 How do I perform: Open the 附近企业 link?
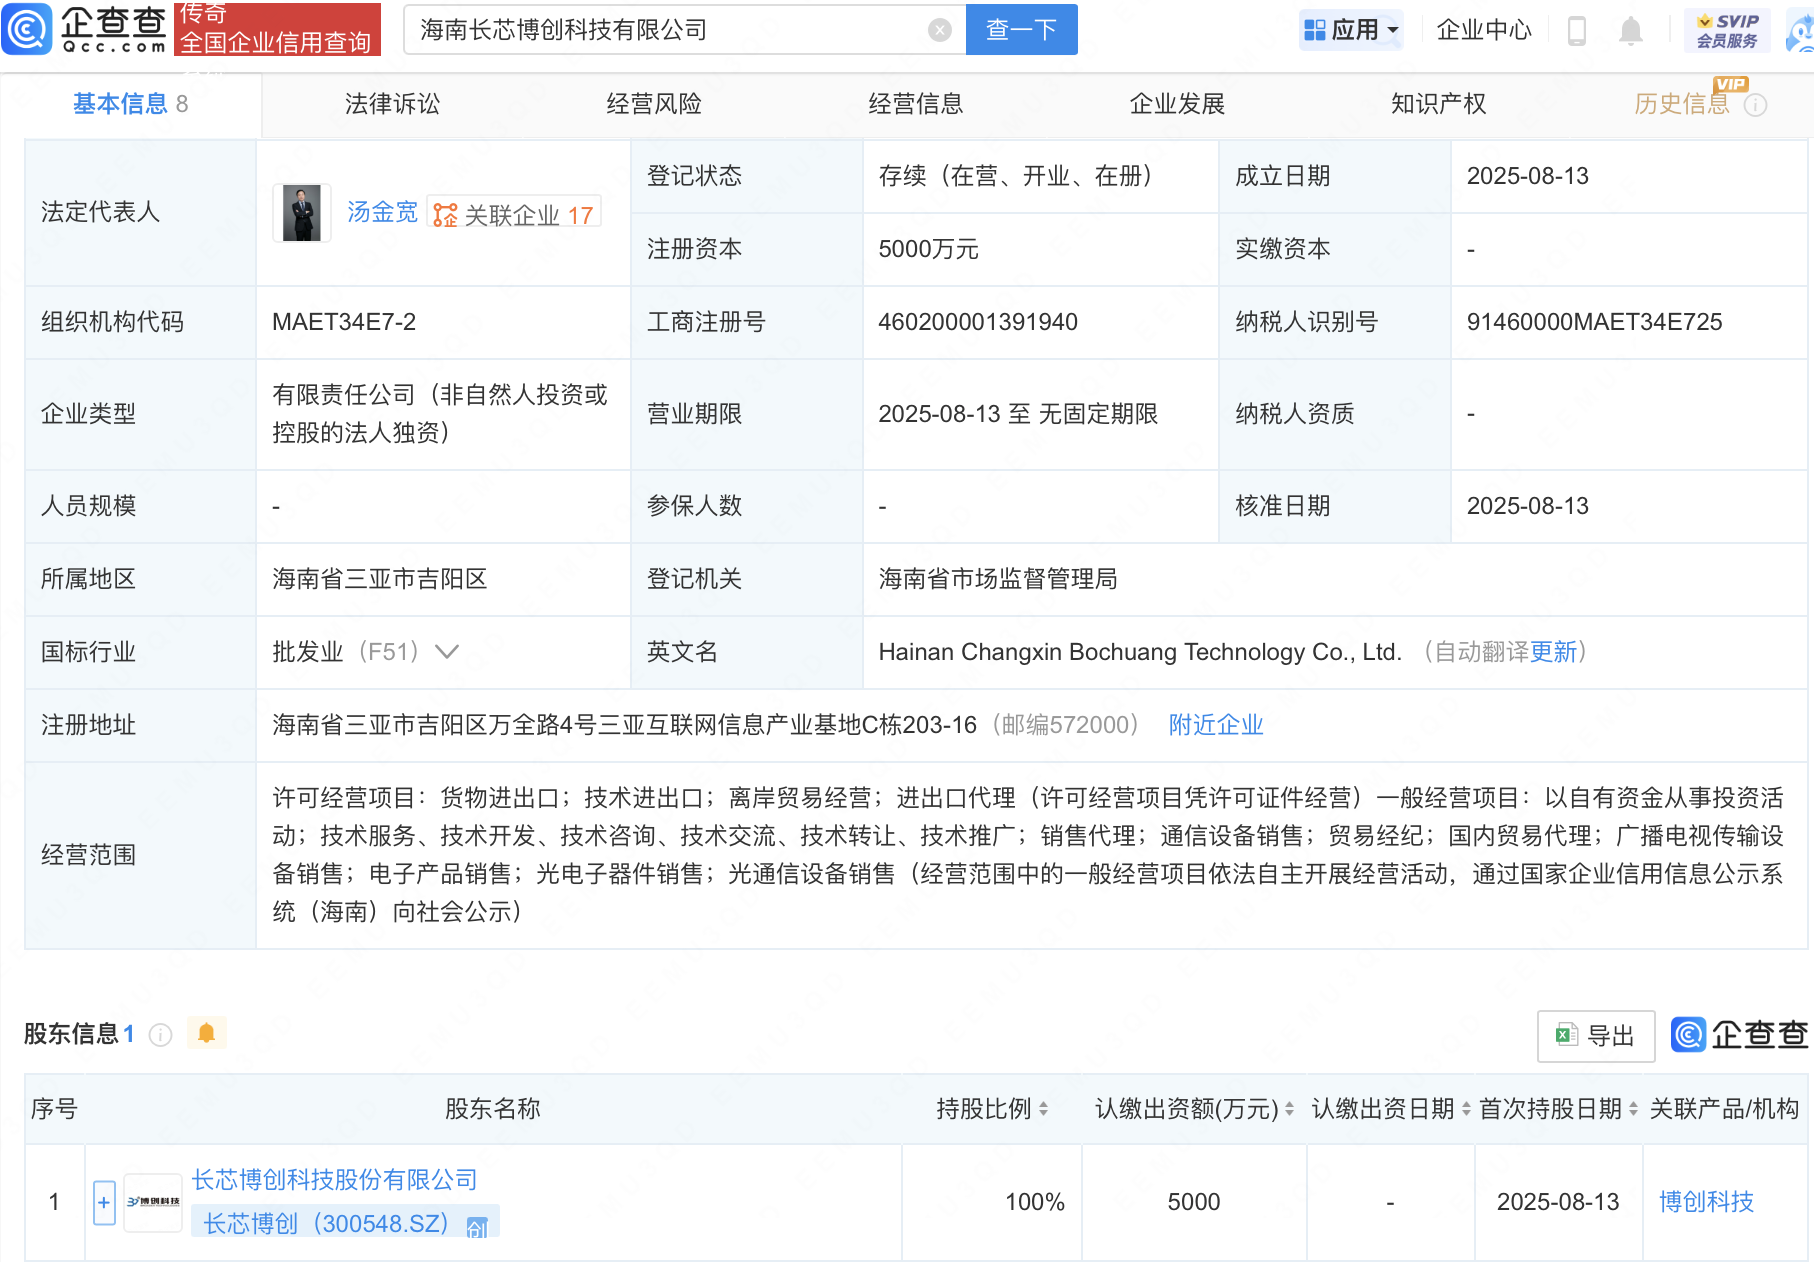1216,725
